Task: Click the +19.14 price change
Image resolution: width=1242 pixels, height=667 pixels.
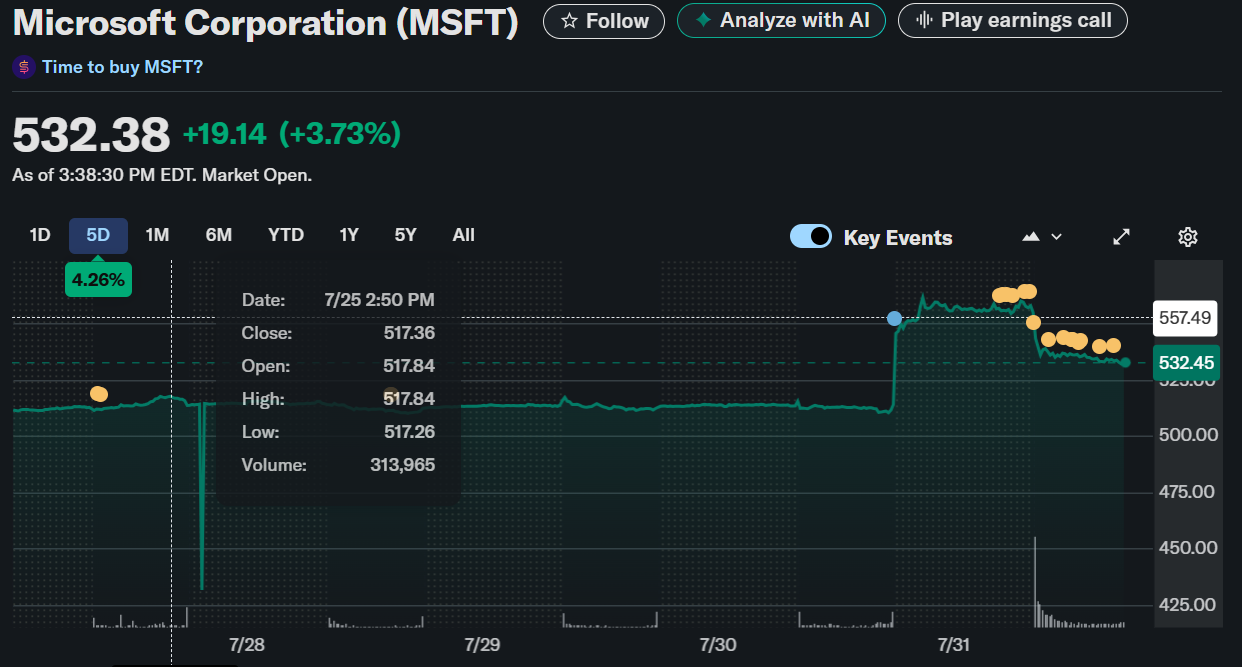Action: (x=225, y=134)
